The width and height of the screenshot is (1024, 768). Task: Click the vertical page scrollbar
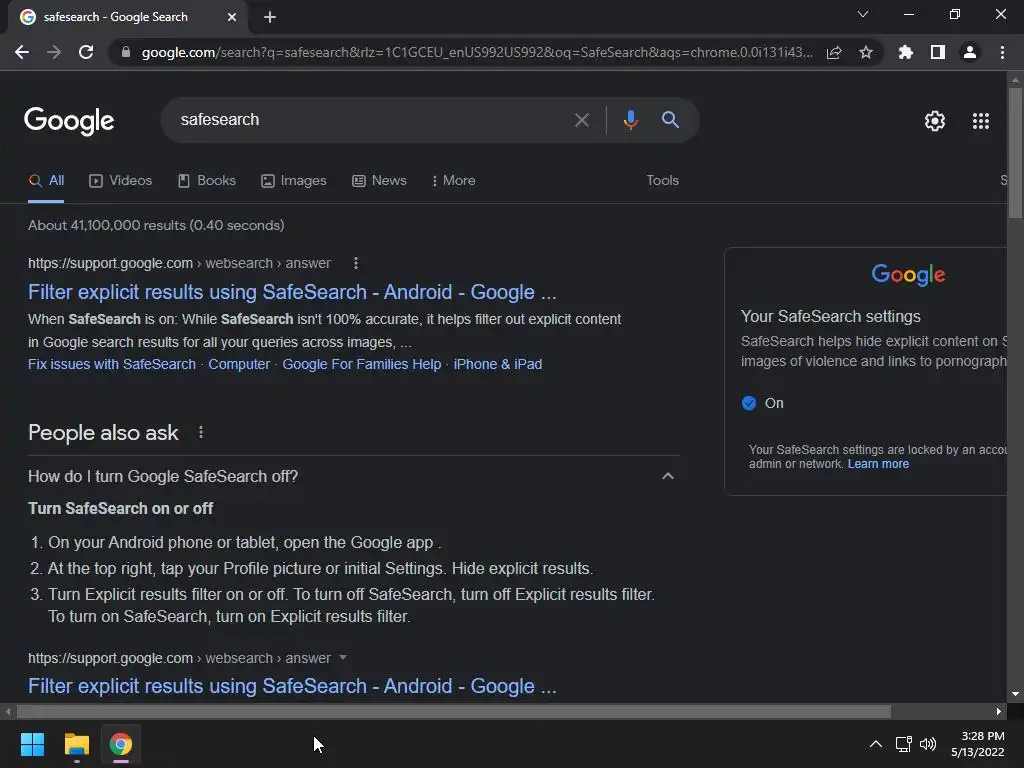(1015, 153)
